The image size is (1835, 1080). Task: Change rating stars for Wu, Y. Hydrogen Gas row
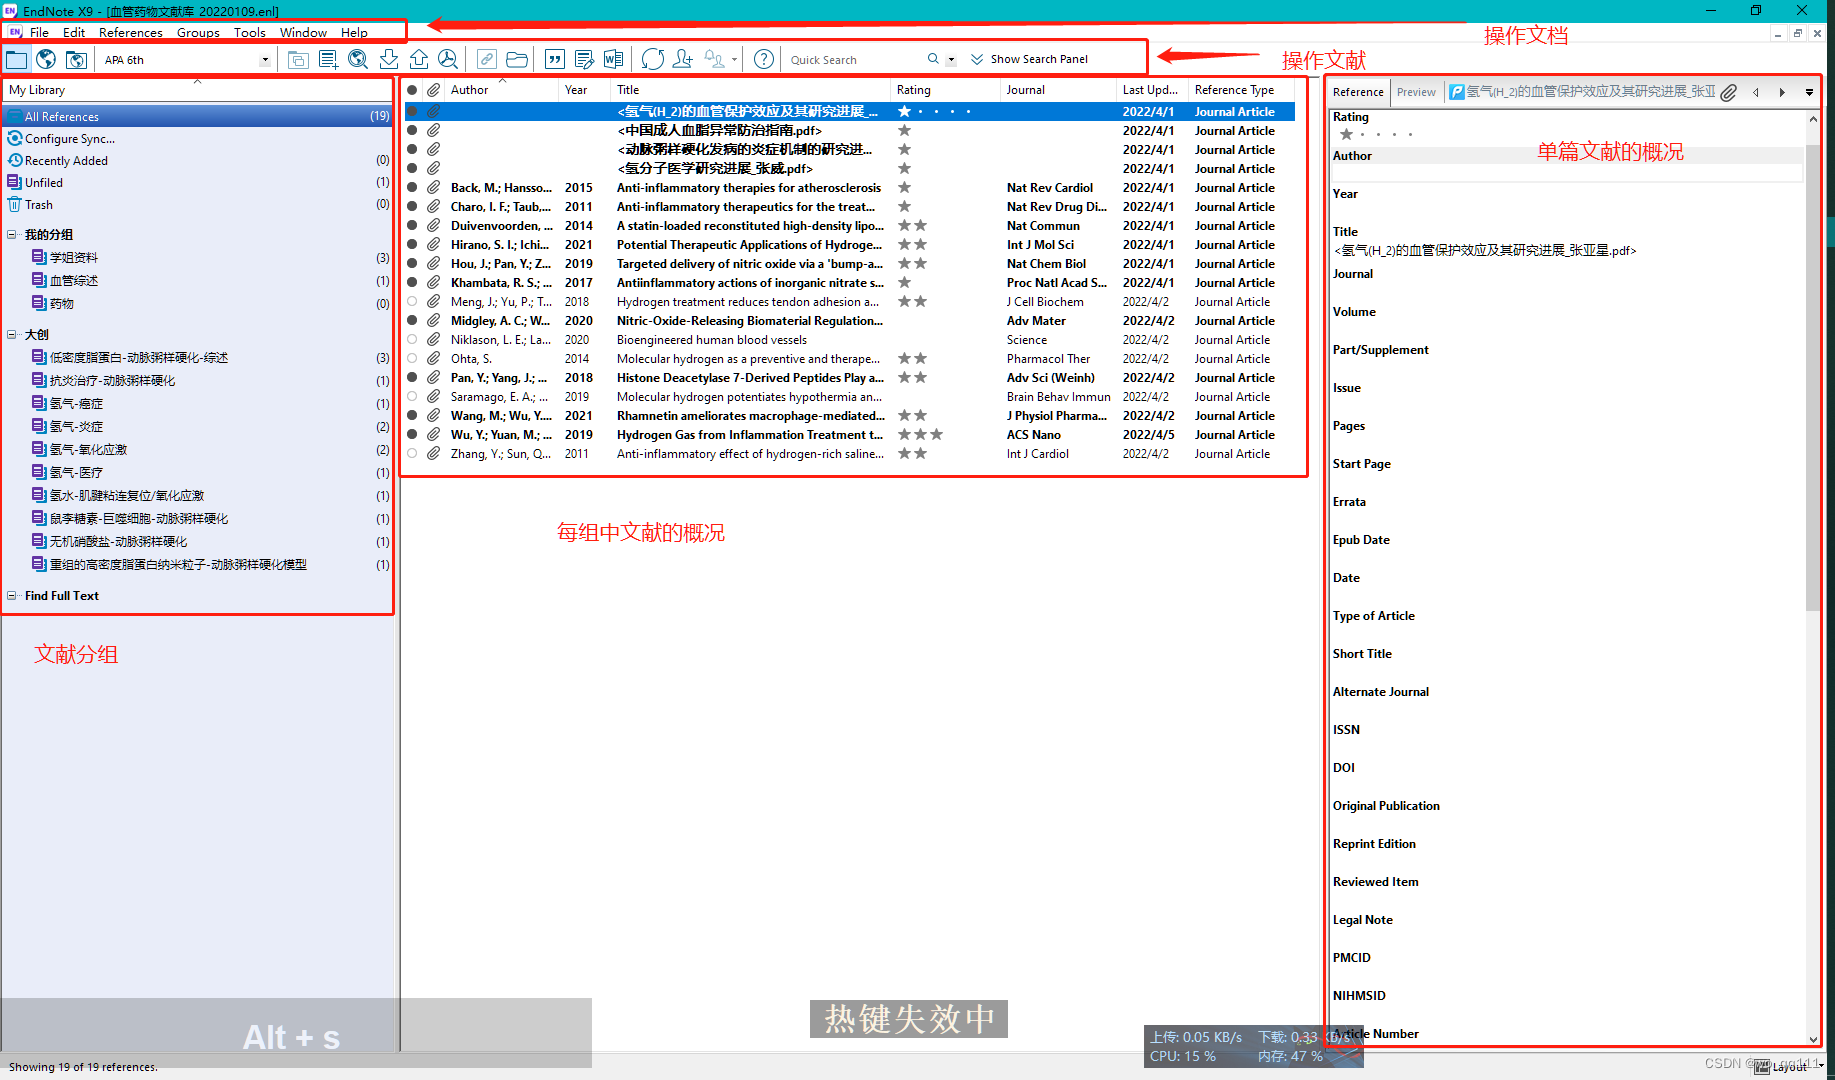tap(920, 435)
